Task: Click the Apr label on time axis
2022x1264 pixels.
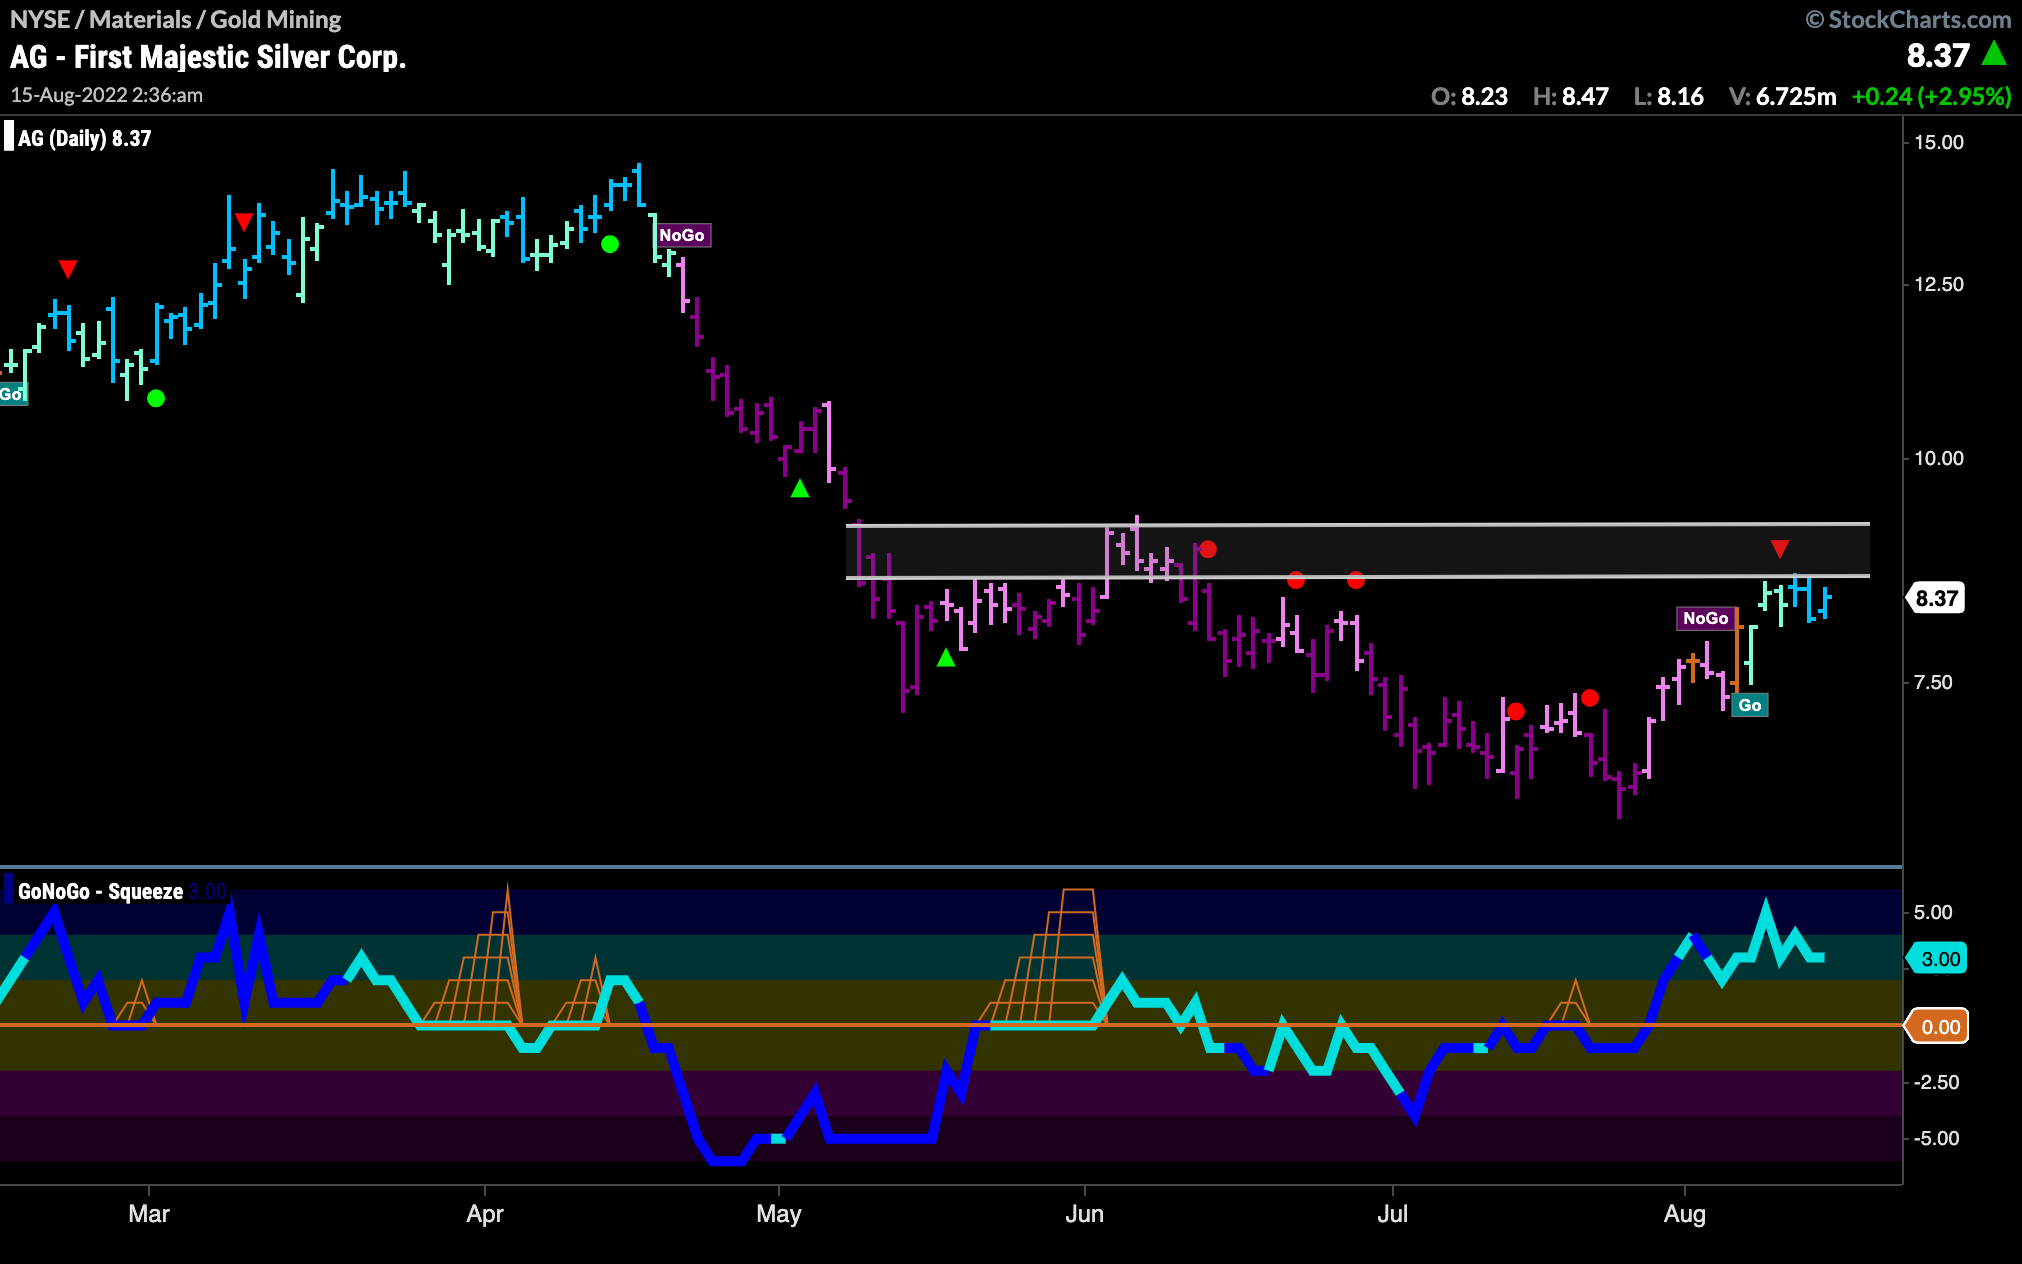Action: point(485,1214)
